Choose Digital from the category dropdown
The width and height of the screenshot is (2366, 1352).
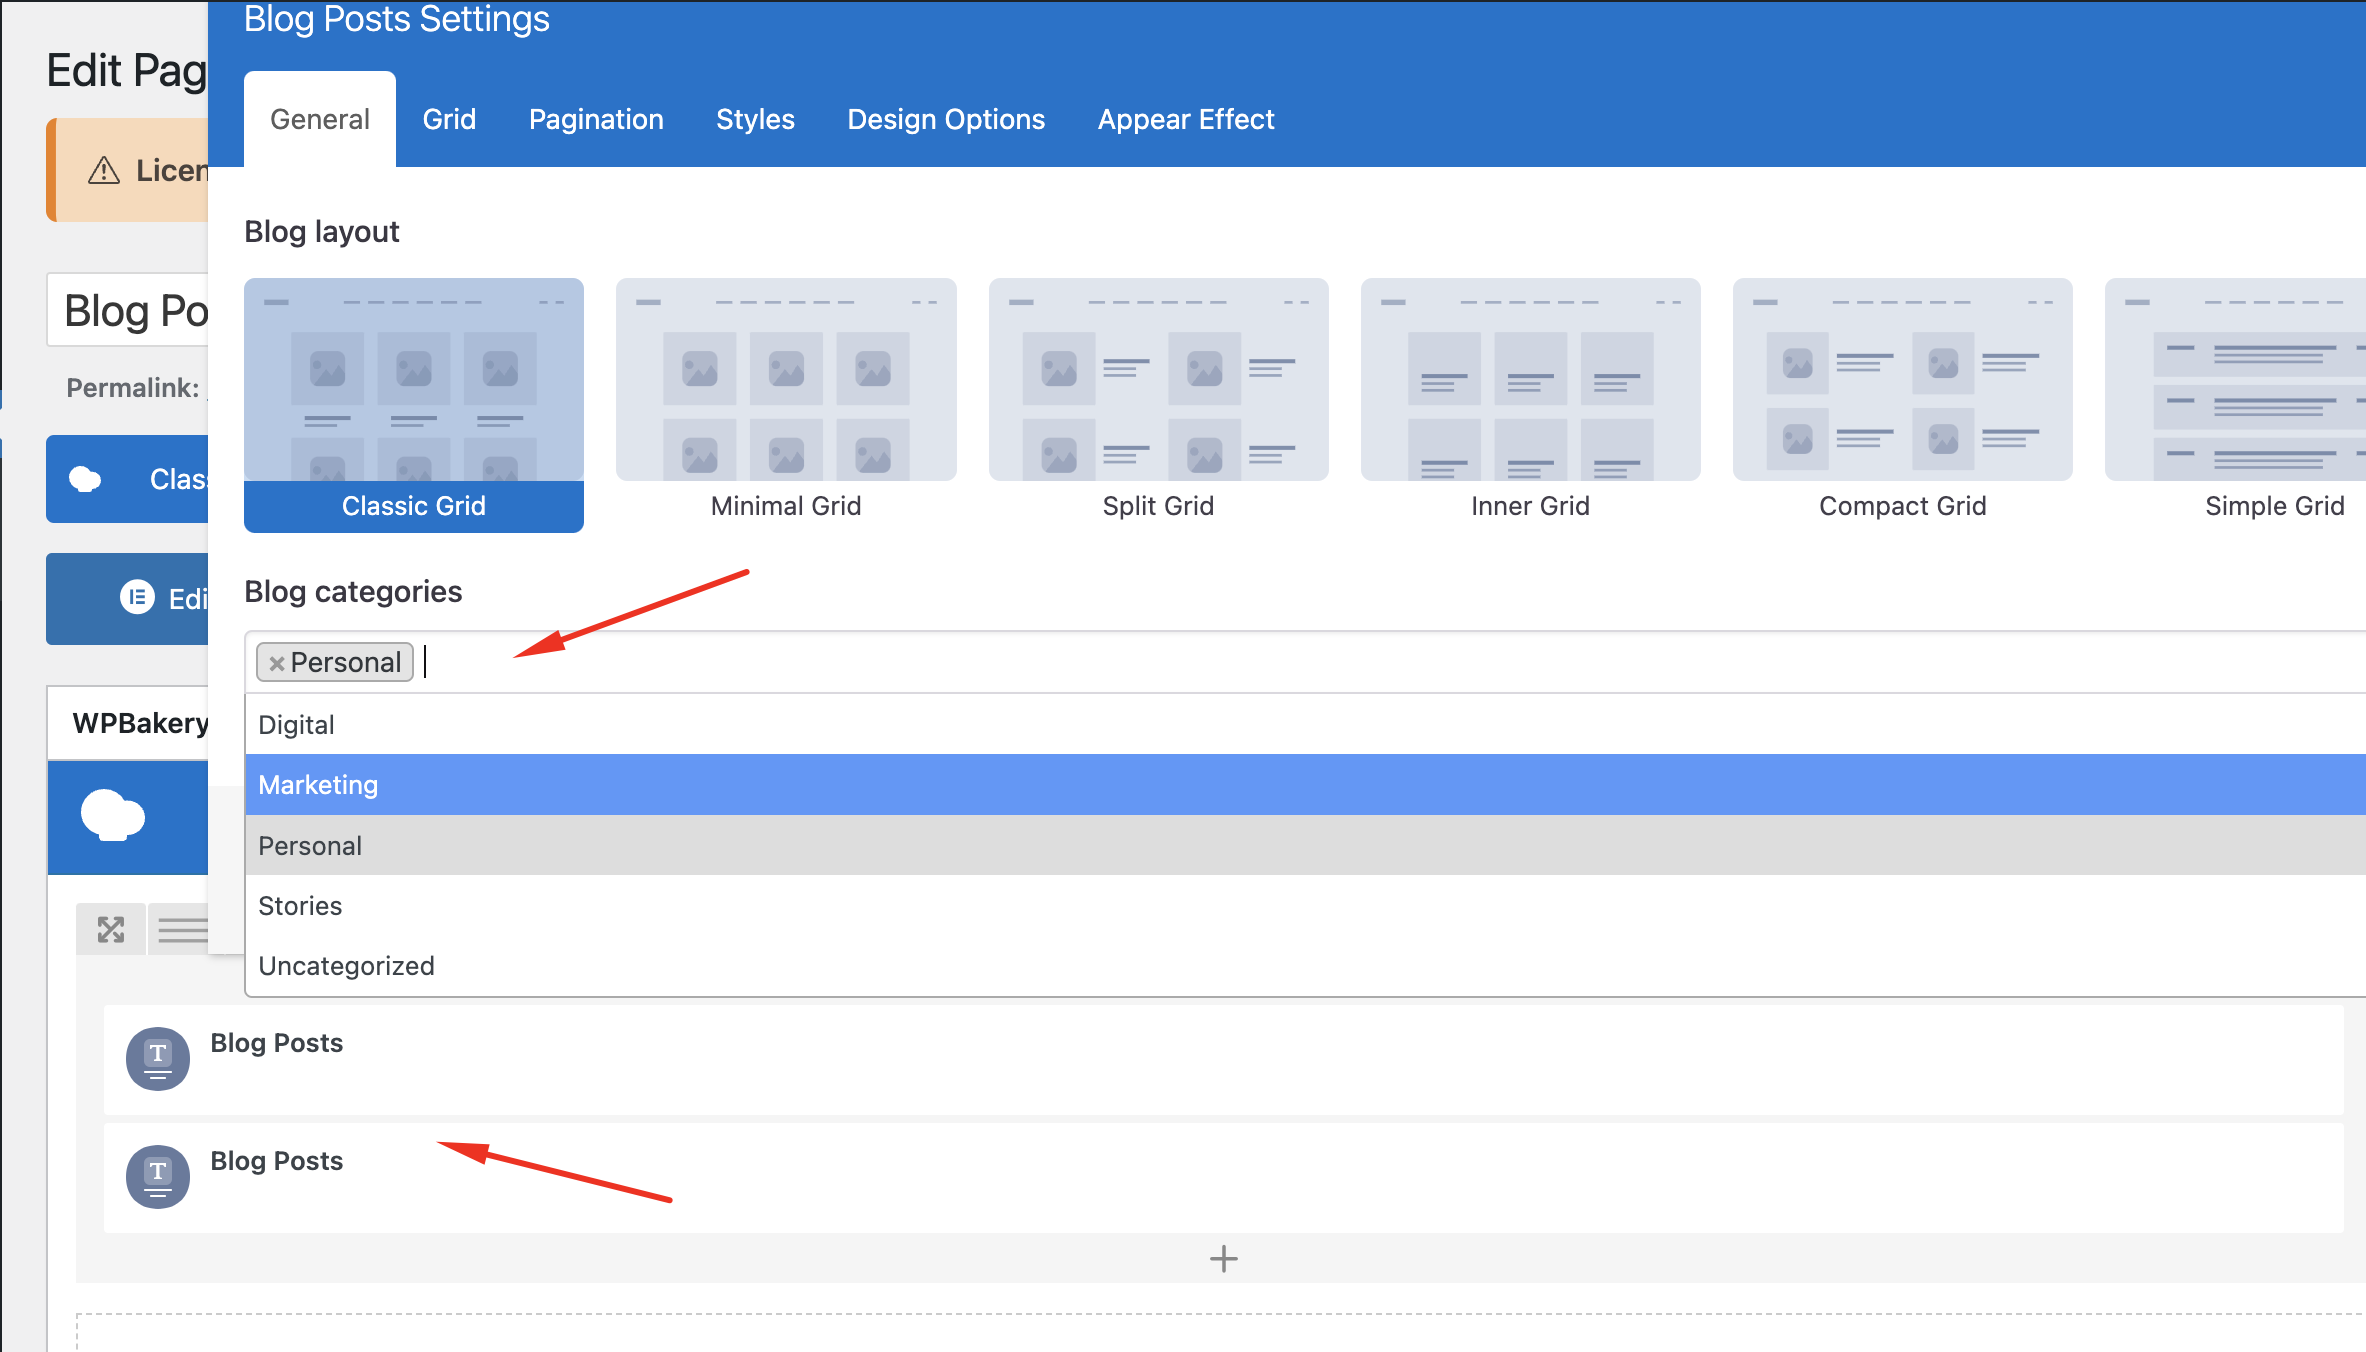point(1305,724)
